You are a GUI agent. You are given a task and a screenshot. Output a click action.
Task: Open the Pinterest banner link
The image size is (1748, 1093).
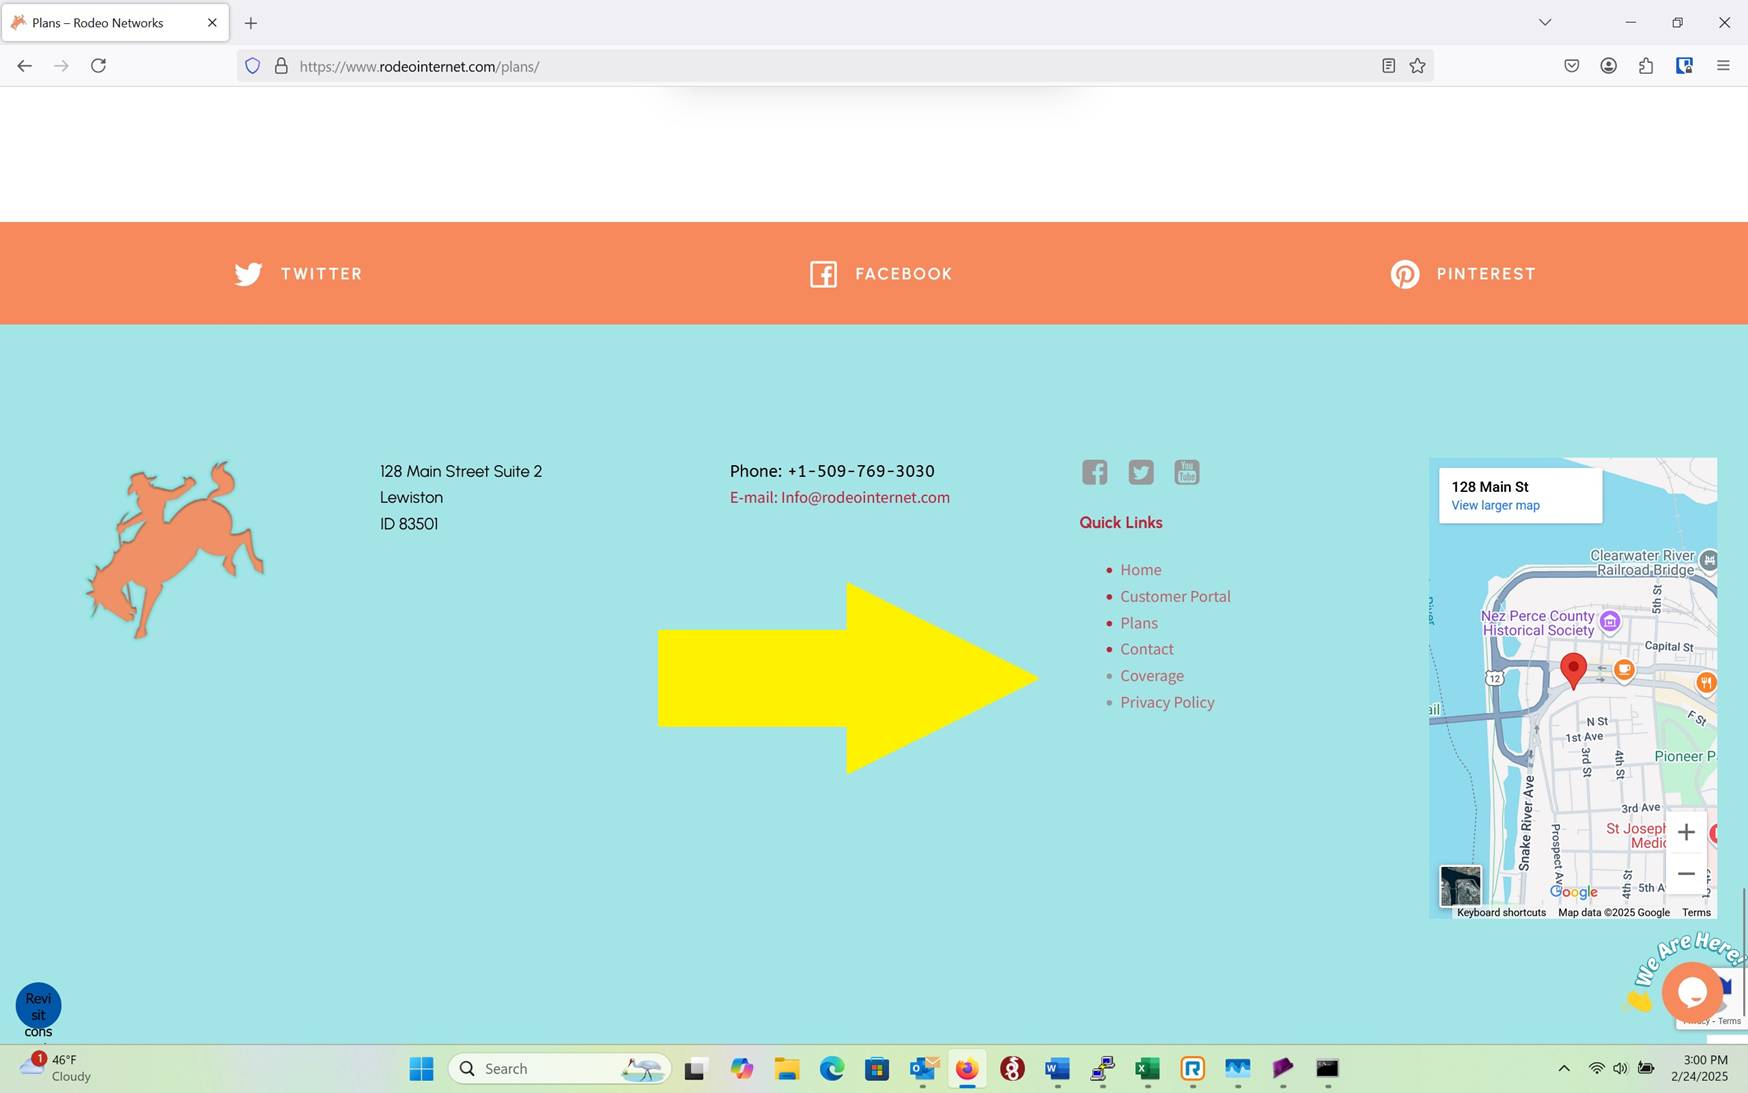[x=1462, y=274]
